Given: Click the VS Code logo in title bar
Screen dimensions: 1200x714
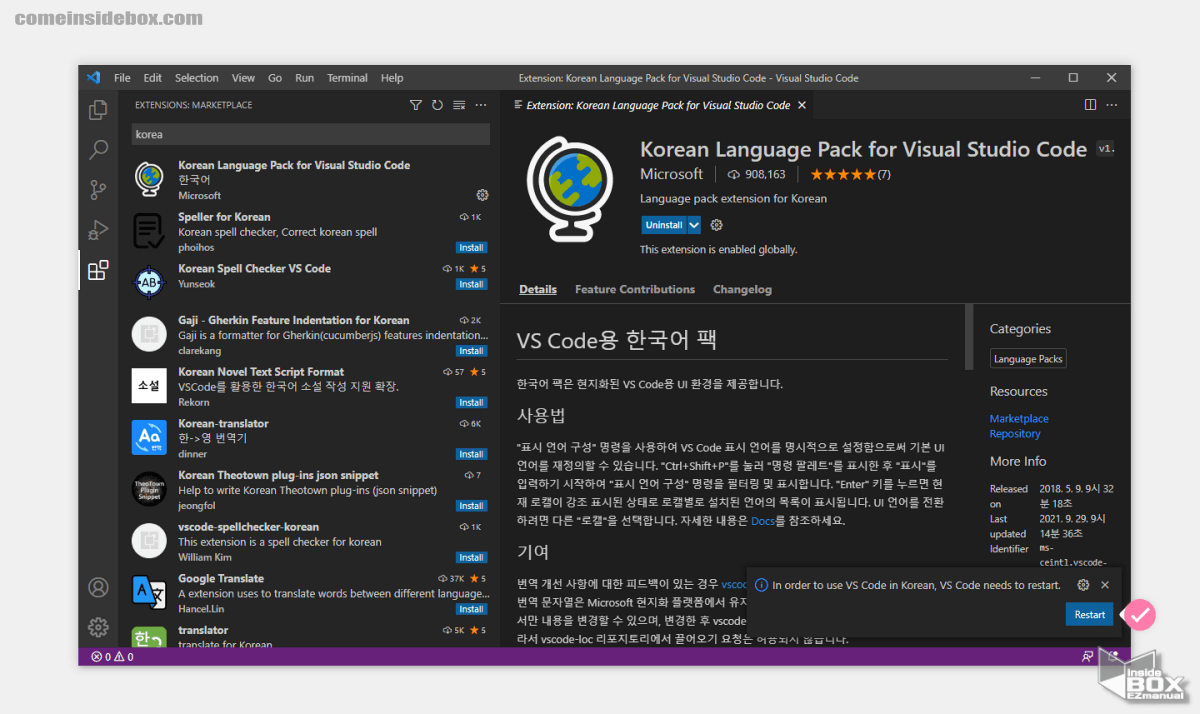Looking at the screenshot, I should 93,78.
